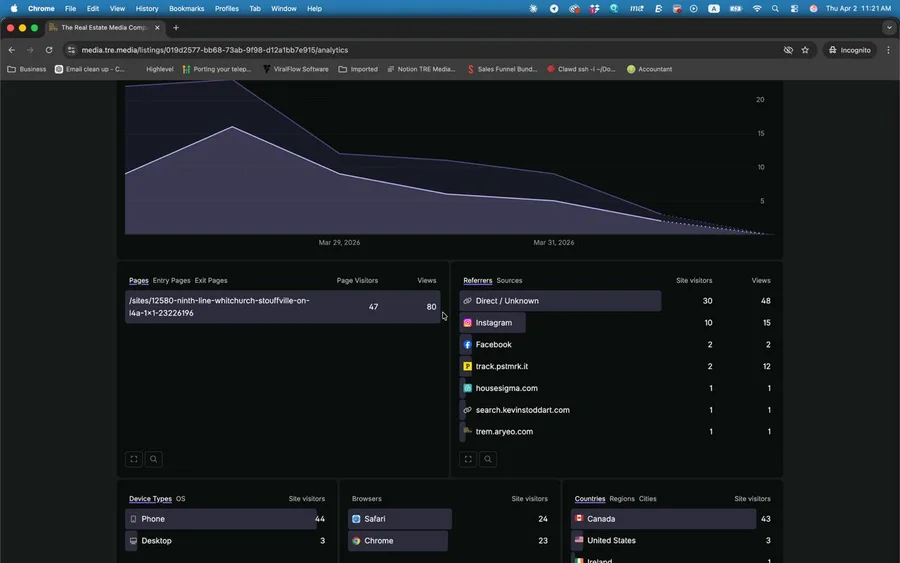
Task: Click the United States flag icon
Action: (x=579, y=540)
